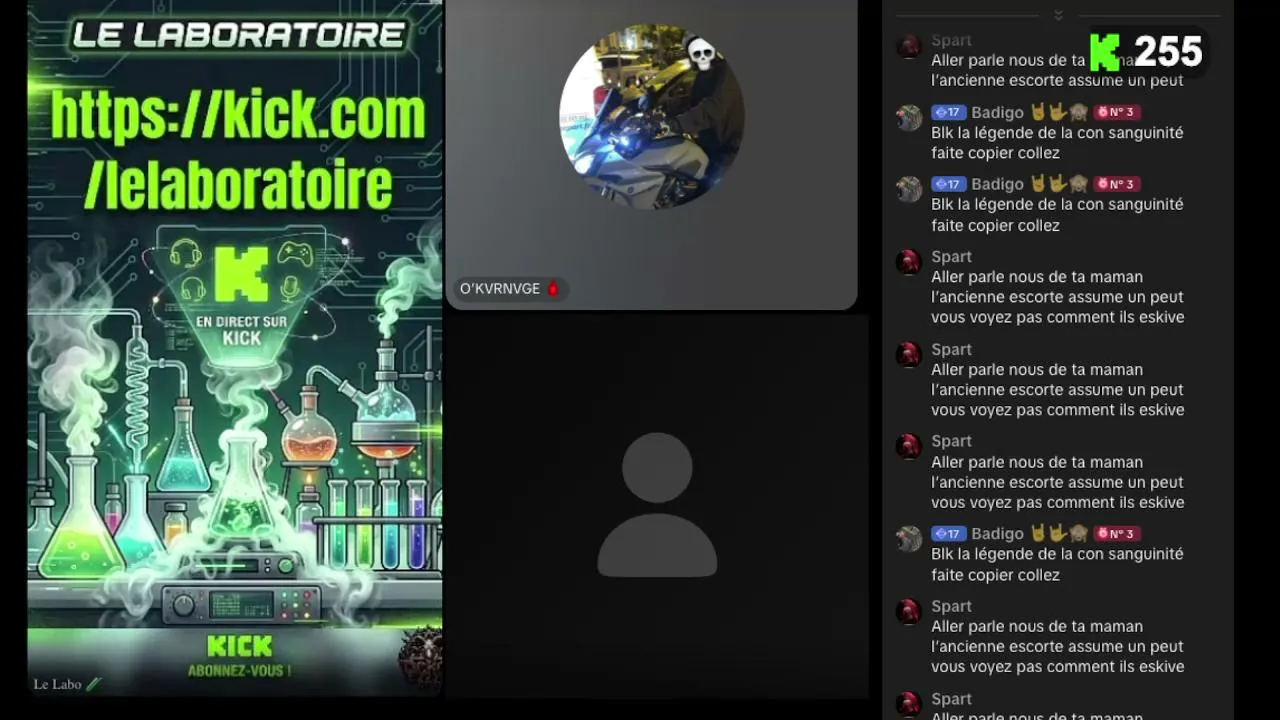Click the 255 viewer count
Viewport: 1280px width, 720px height.
(x=1168, y=52)
